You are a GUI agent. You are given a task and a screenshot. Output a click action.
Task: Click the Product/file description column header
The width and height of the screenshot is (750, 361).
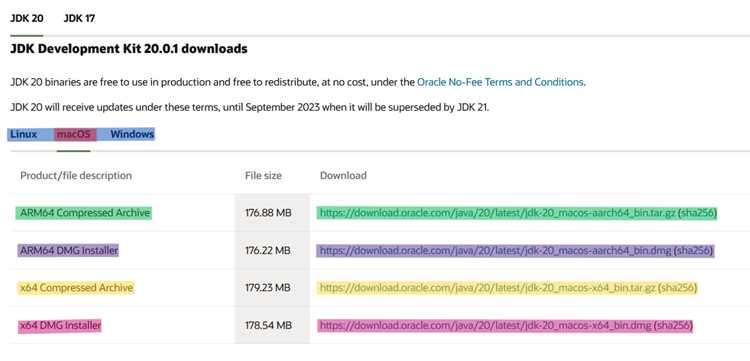[76, 175]
